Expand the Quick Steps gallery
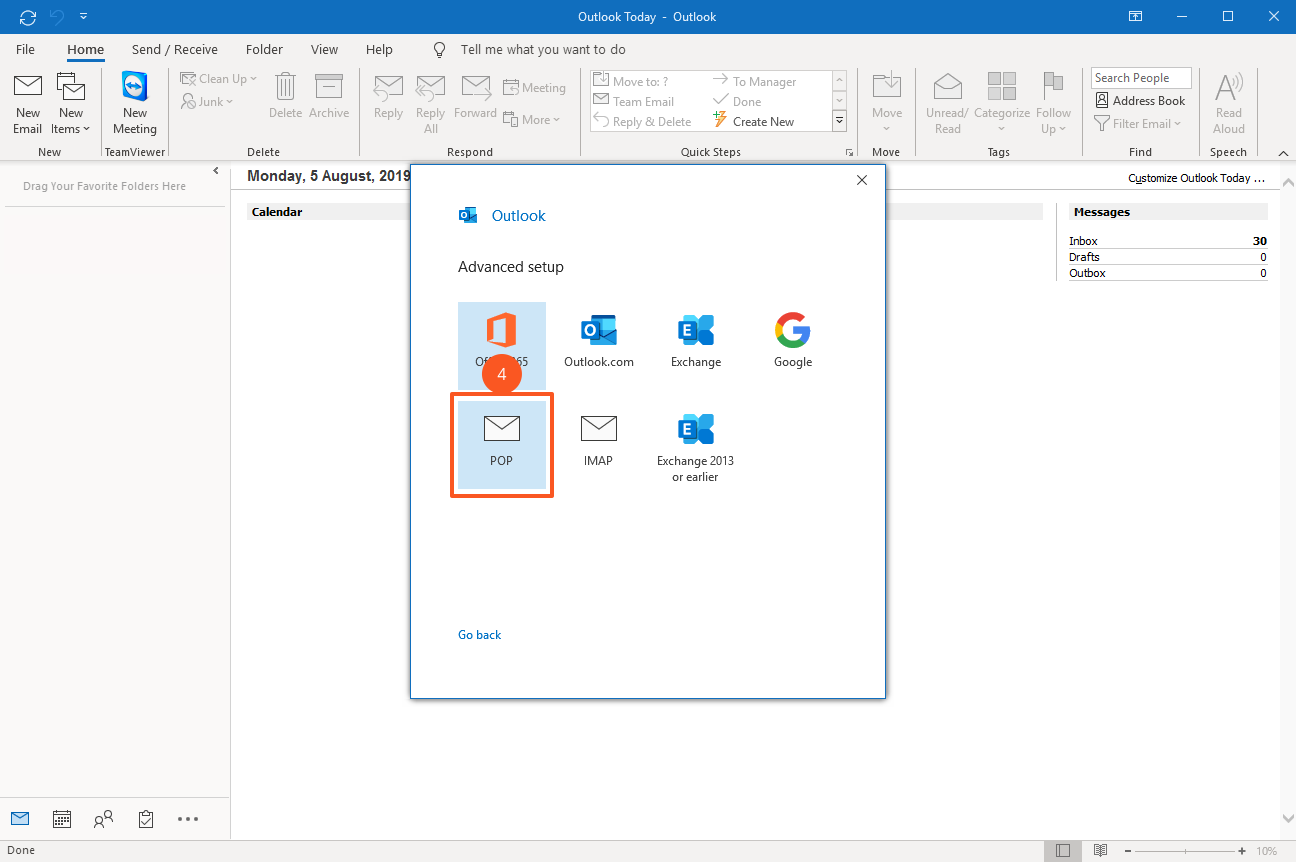The height and width of the screenshot is (862, 1296). 839,121
